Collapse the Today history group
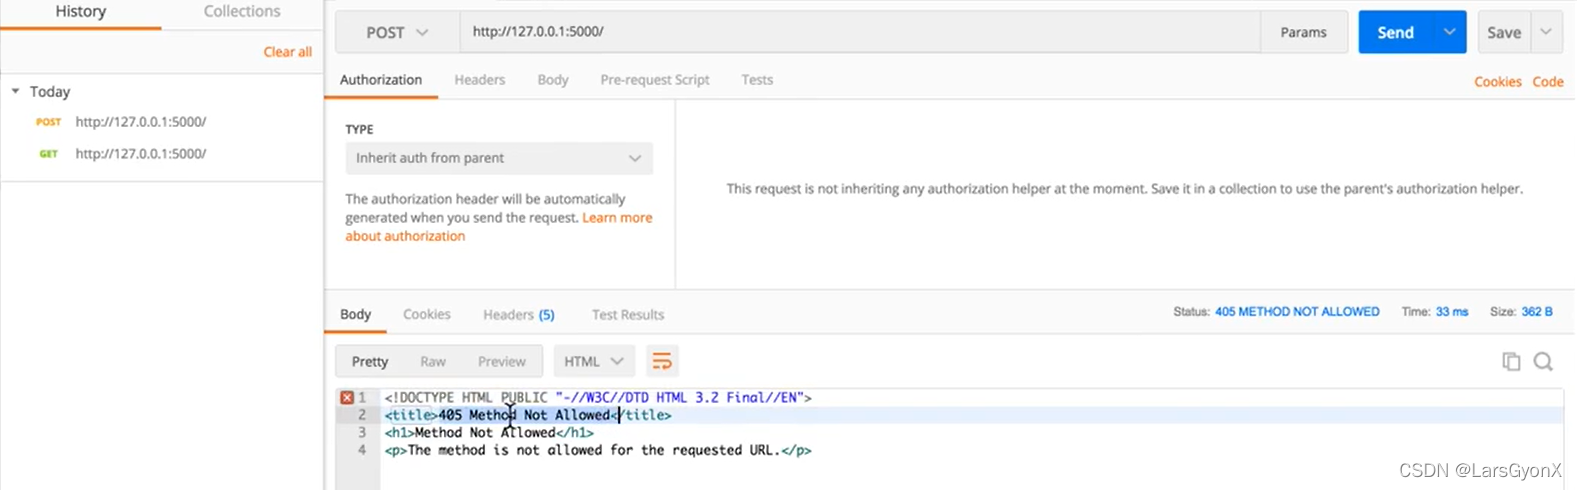 click(15, 91)
